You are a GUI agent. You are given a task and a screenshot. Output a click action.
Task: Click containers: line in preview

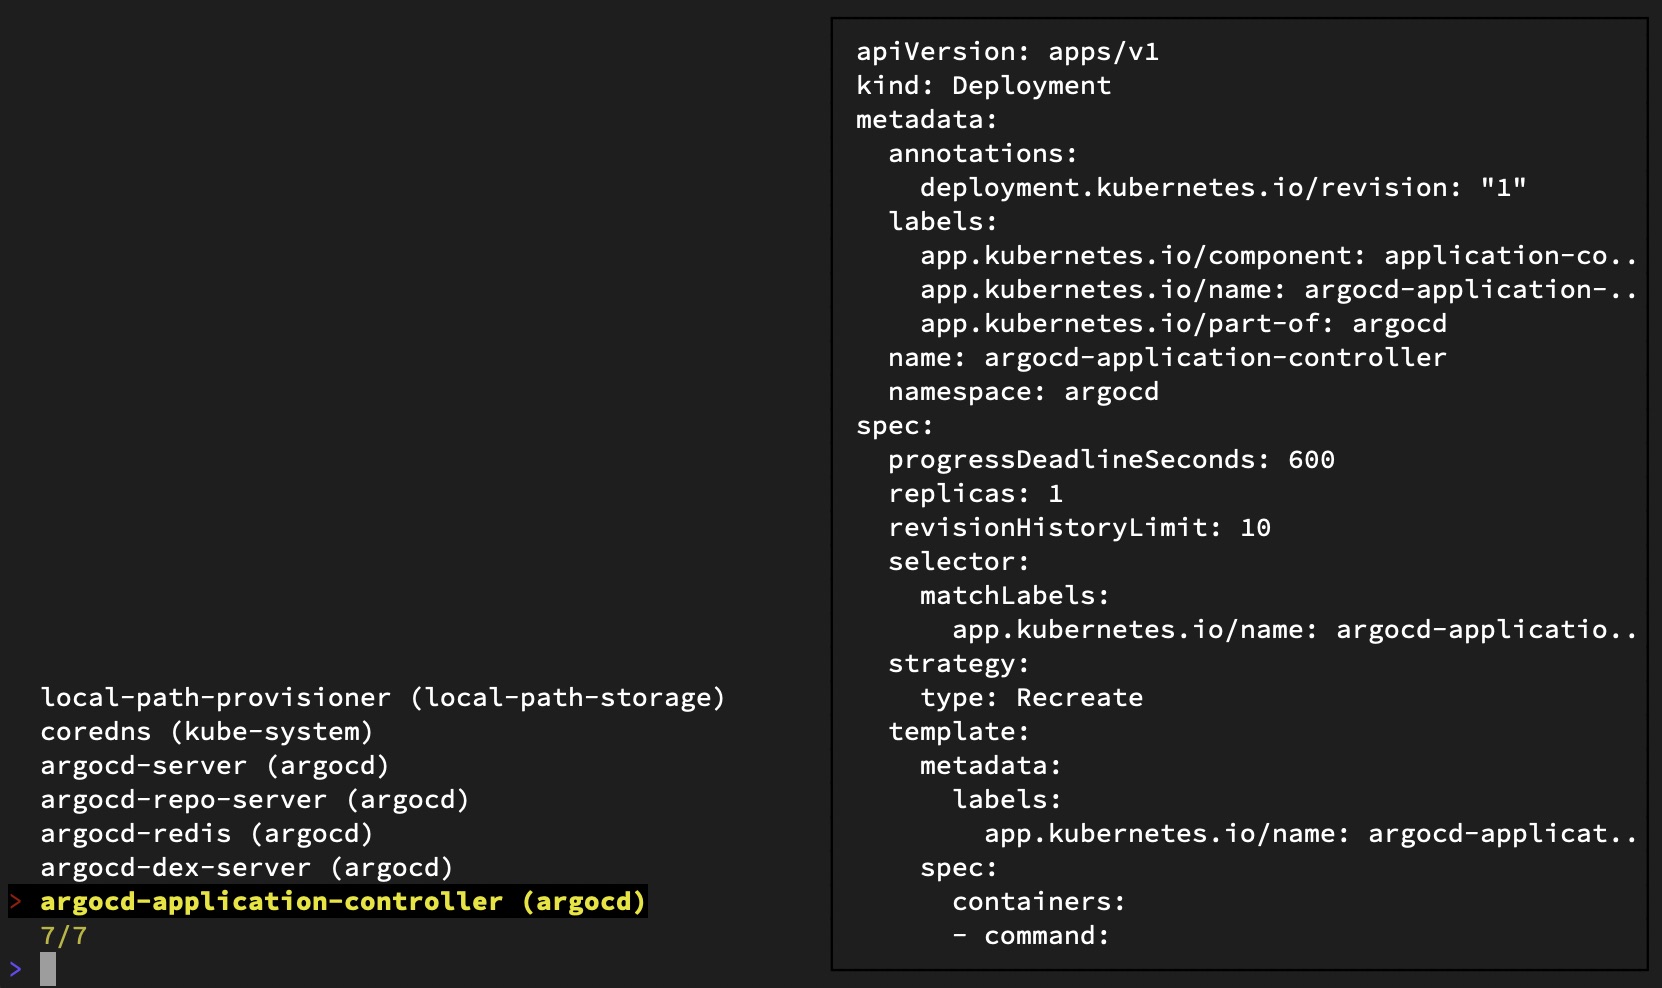(x=1039, y=901)
